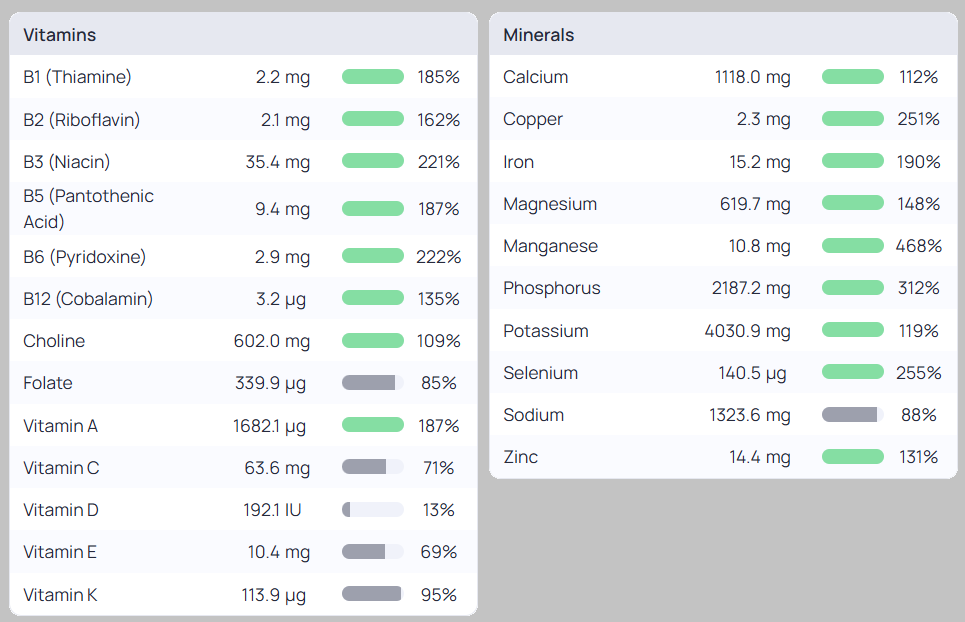Viewport: 965px width, 622px height.
Task: Click the Phosphorus row label
Action: (552, 288)
